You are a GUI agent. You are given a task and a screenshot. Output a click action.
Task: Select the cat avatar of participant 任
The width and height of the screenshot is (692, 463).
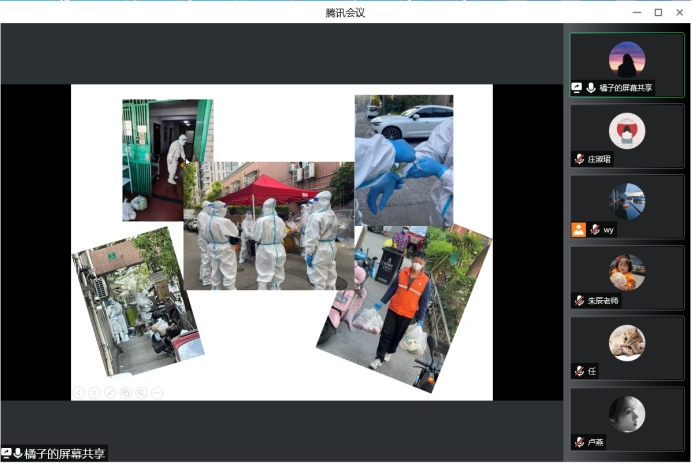click(627, 342)
